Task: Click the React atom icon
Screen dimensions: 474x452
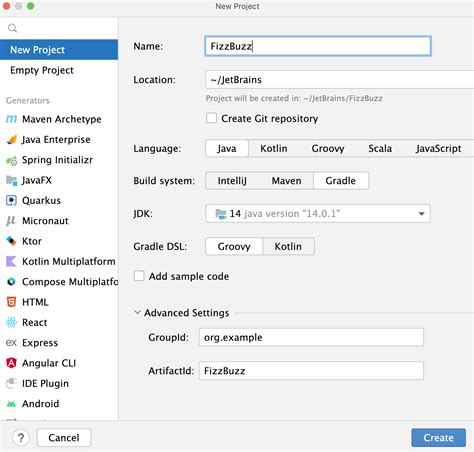Action: click(11, 322)
